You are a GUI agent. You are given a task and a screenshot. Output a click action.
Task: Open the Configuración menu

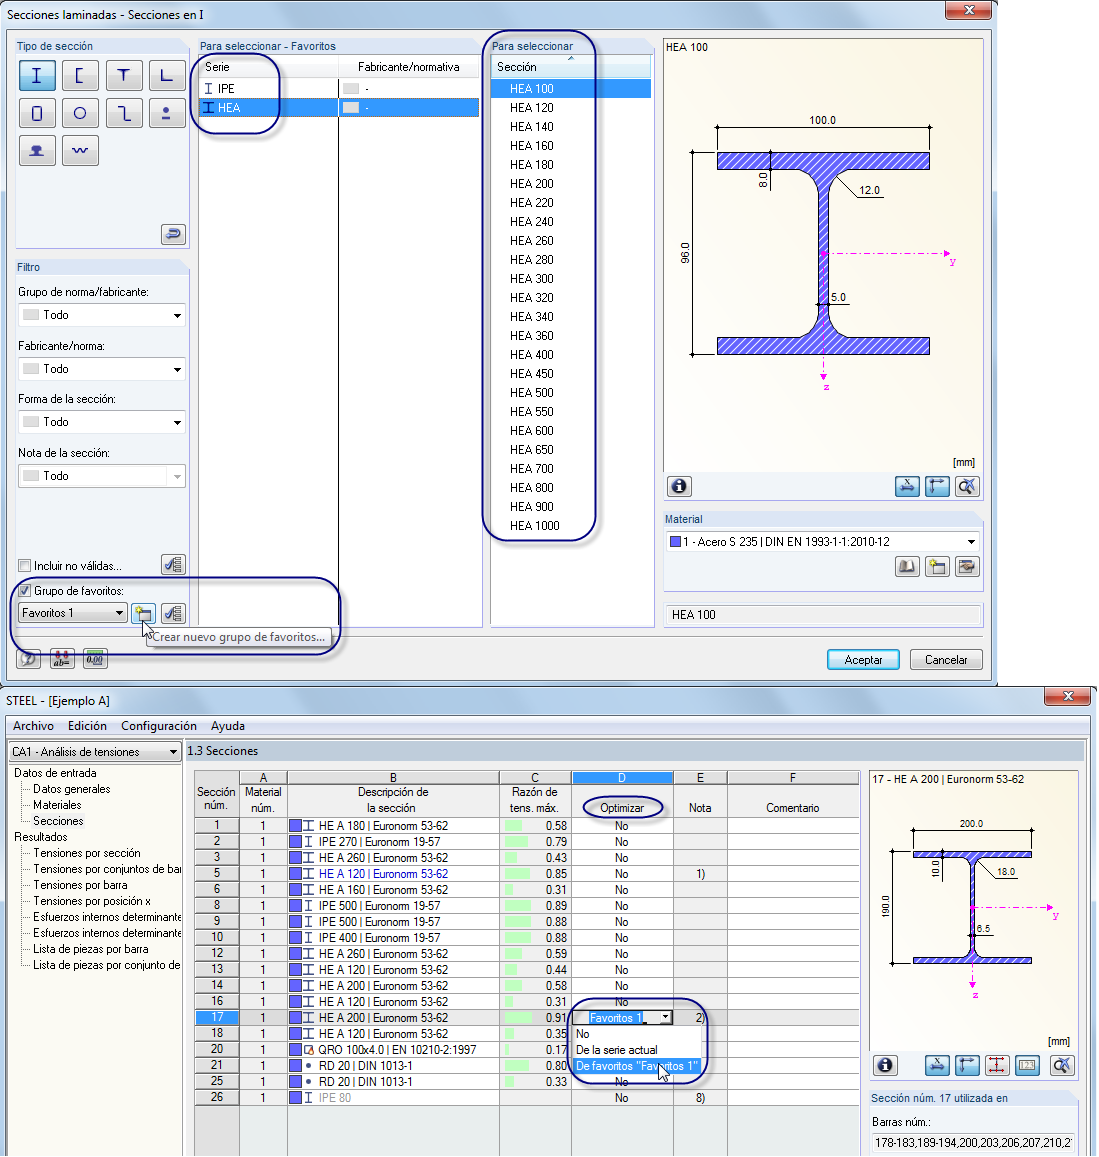[159, 726]
